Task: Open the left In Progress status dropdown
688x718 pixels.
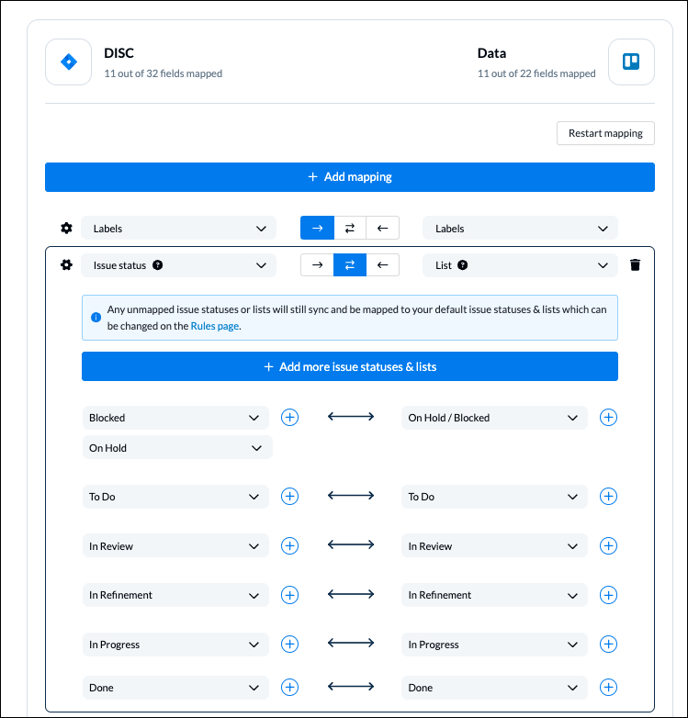Action: (175, 644)
